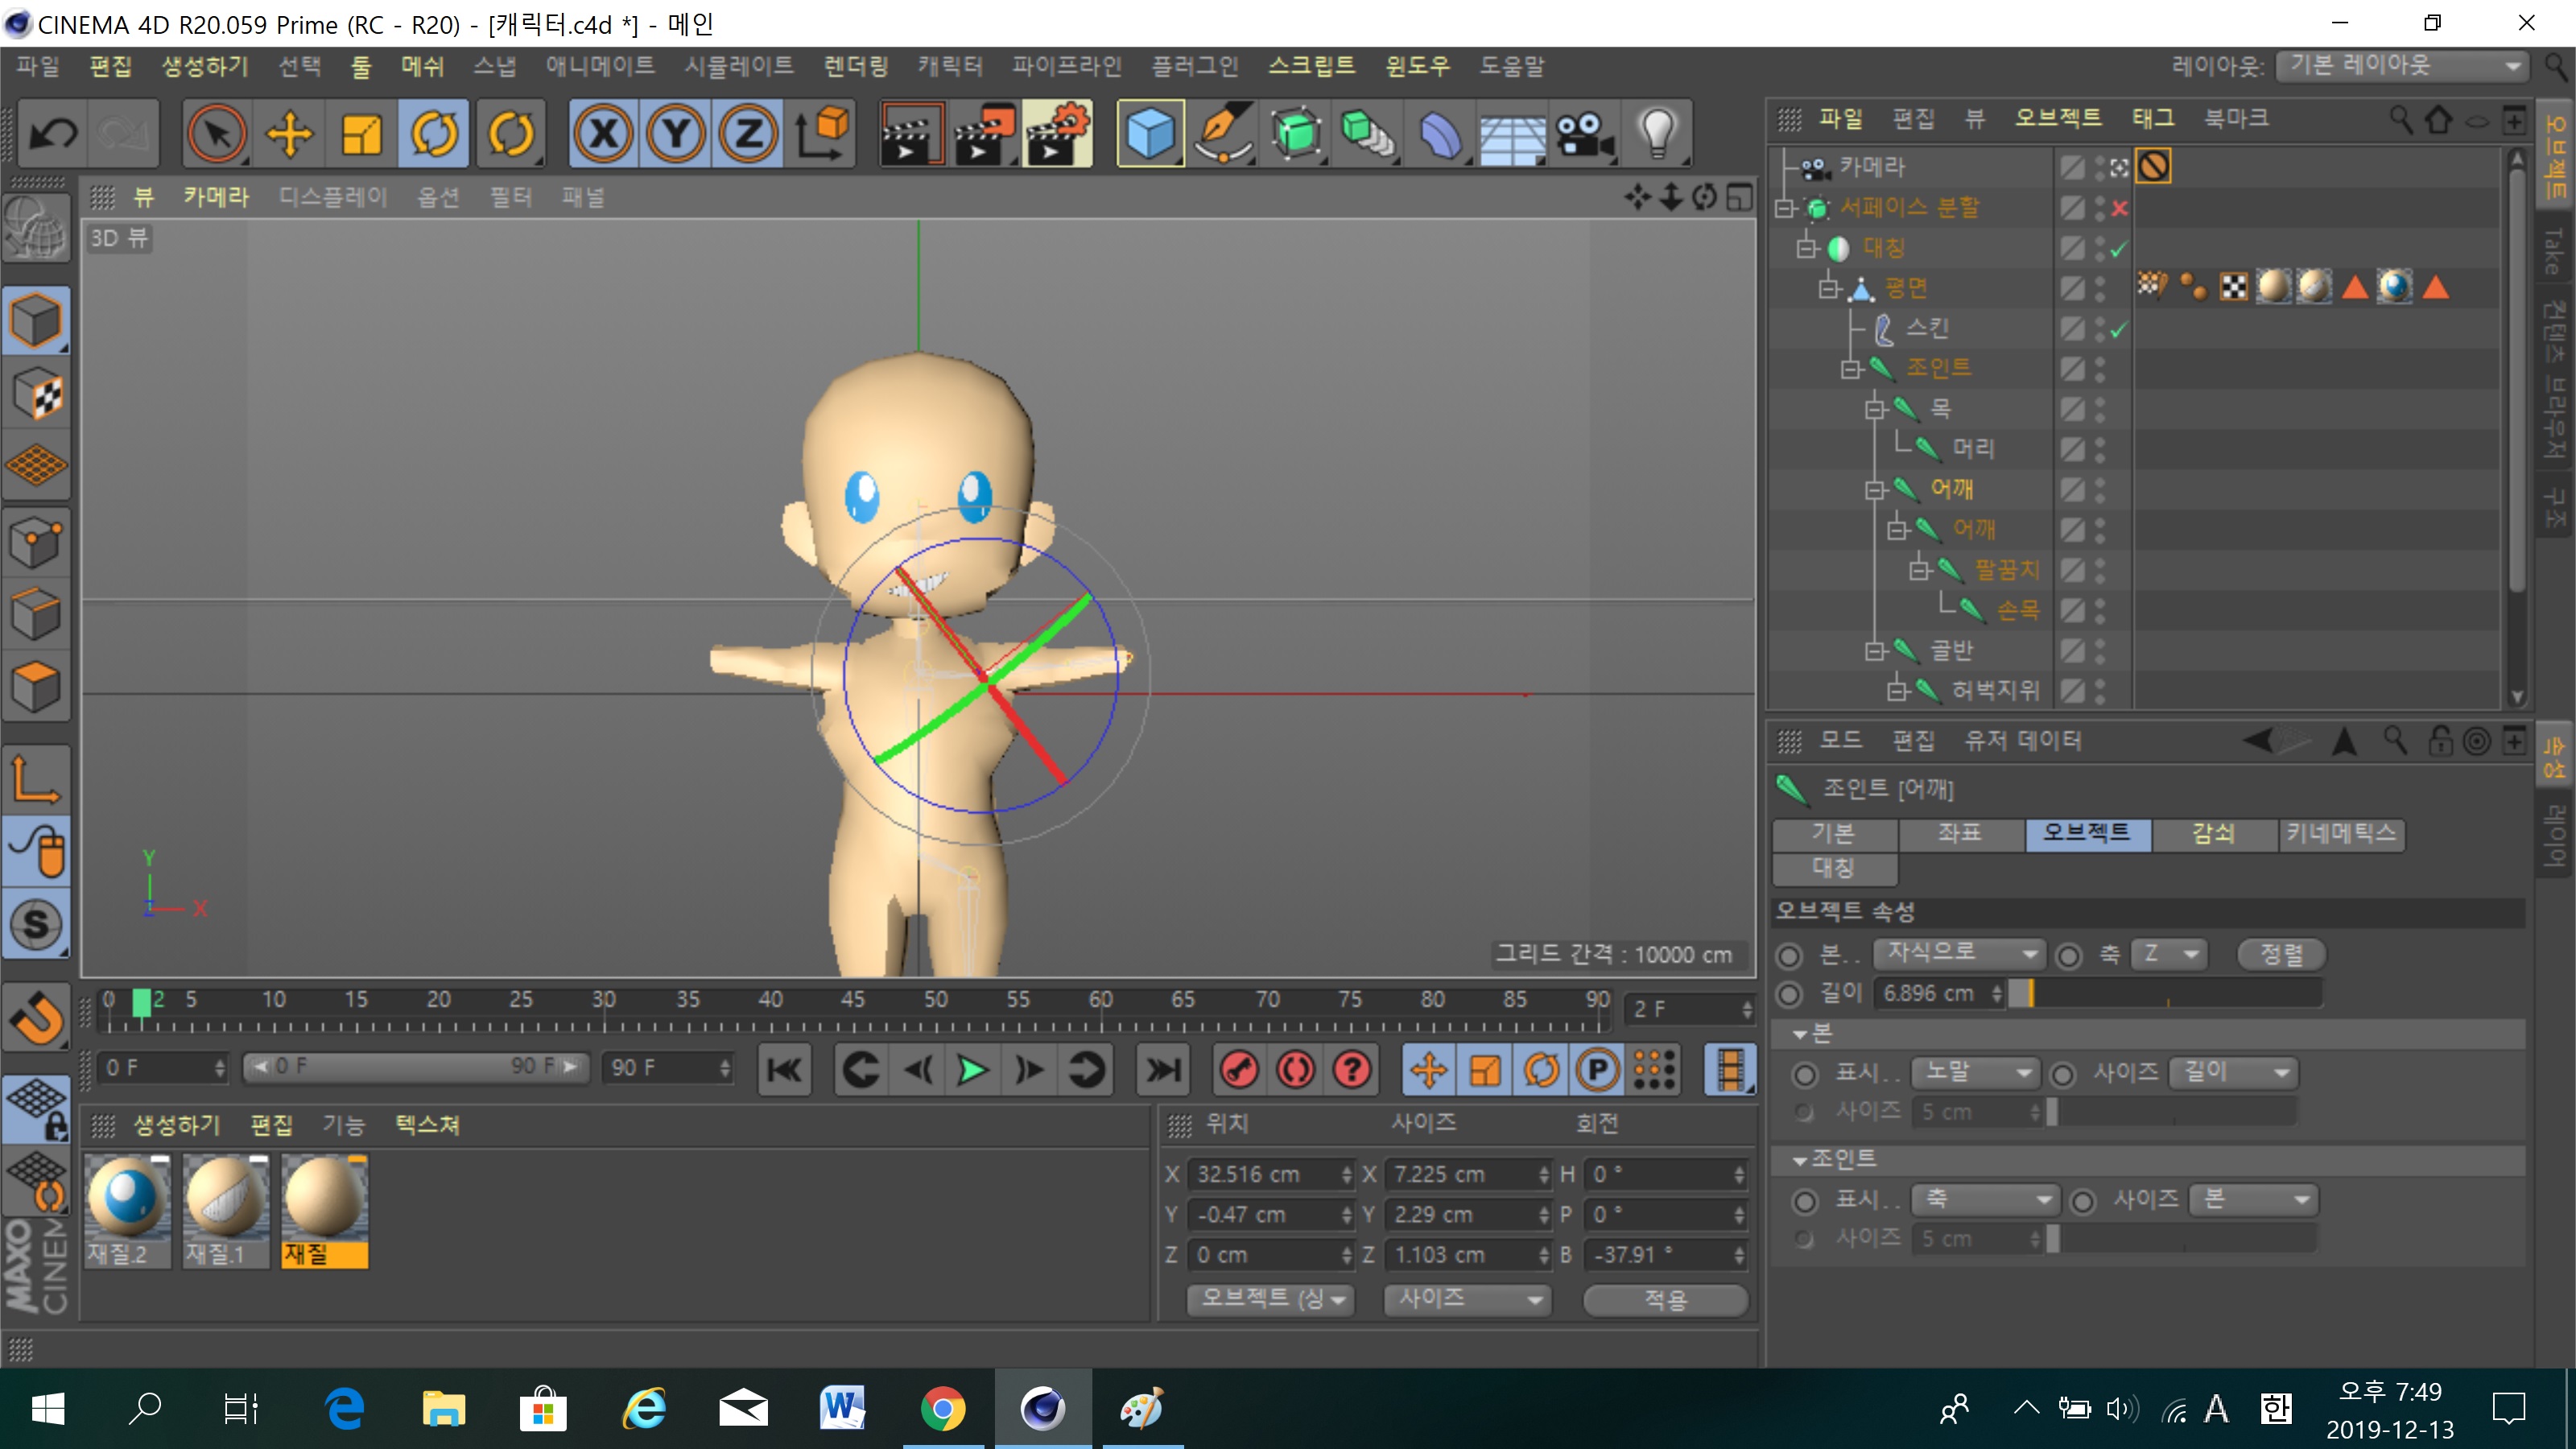Toggle autokeying button
This screenshot has width=2576, height=1449.
pos(1296,1070)
